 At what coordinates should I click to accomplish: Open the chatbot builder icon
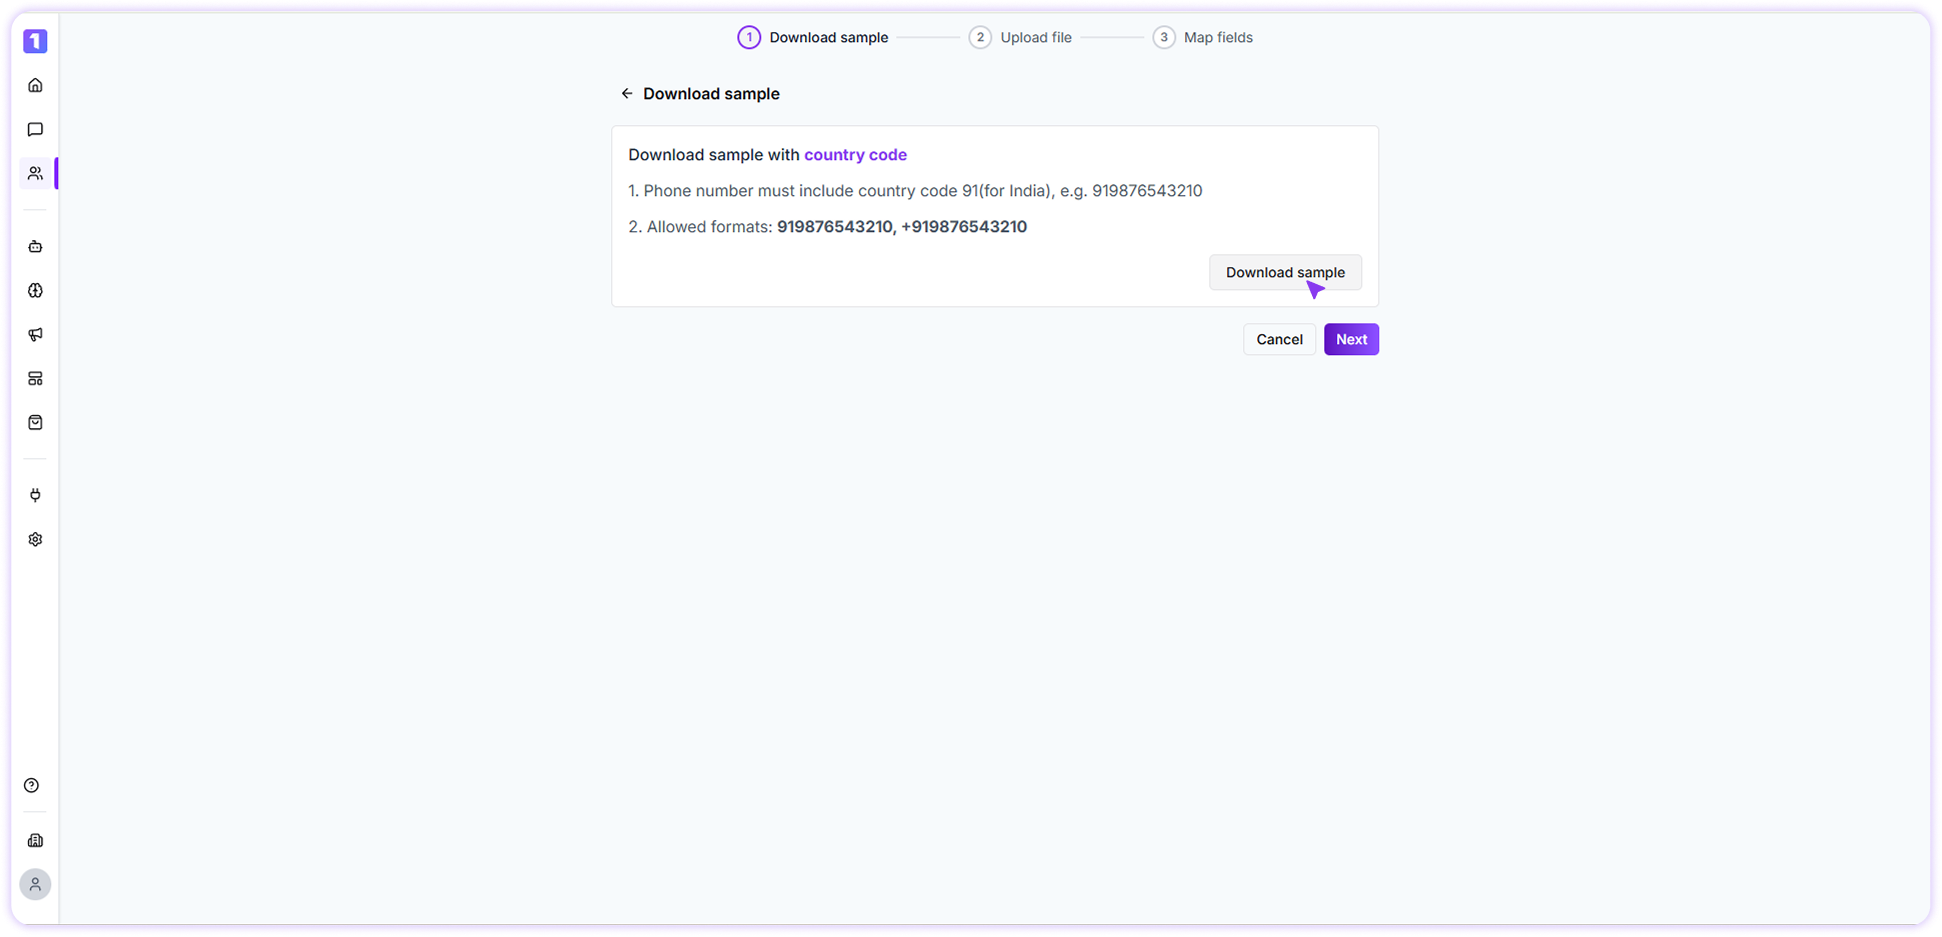tap(35, 245)
